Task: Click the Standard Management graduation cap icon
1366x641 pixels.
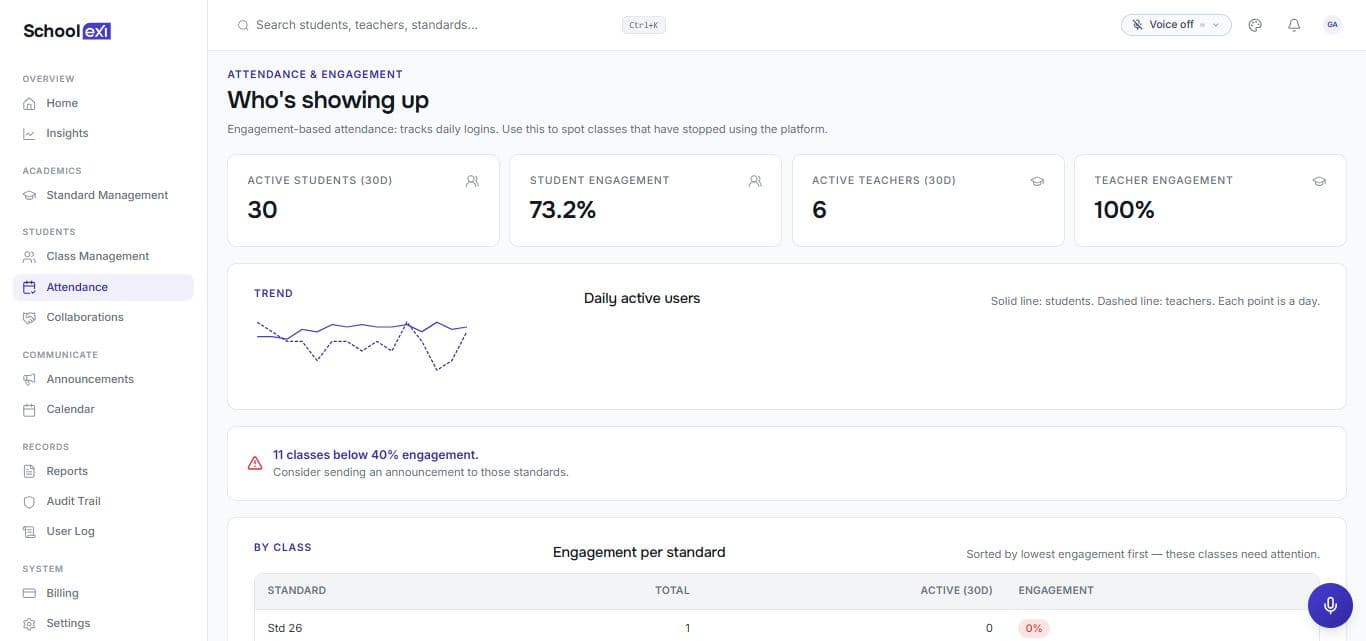Action: point(29,195)
